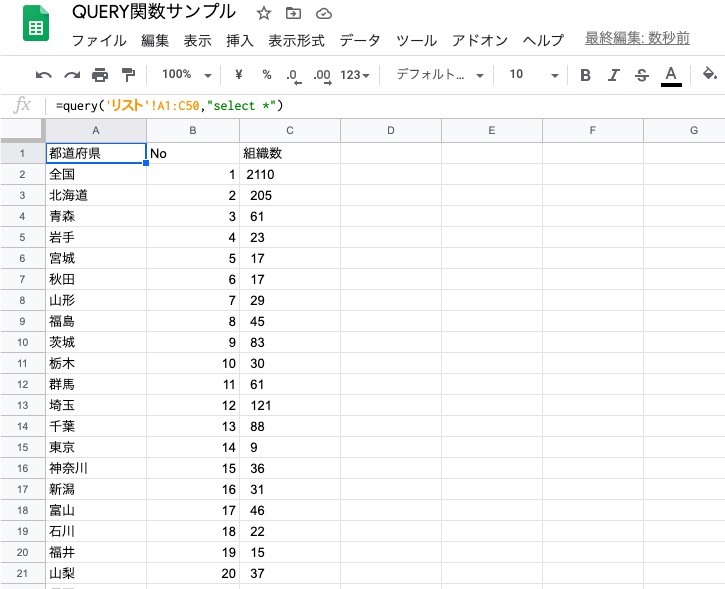
Task: Select cell containing 北海道
Action: [95, 195]
